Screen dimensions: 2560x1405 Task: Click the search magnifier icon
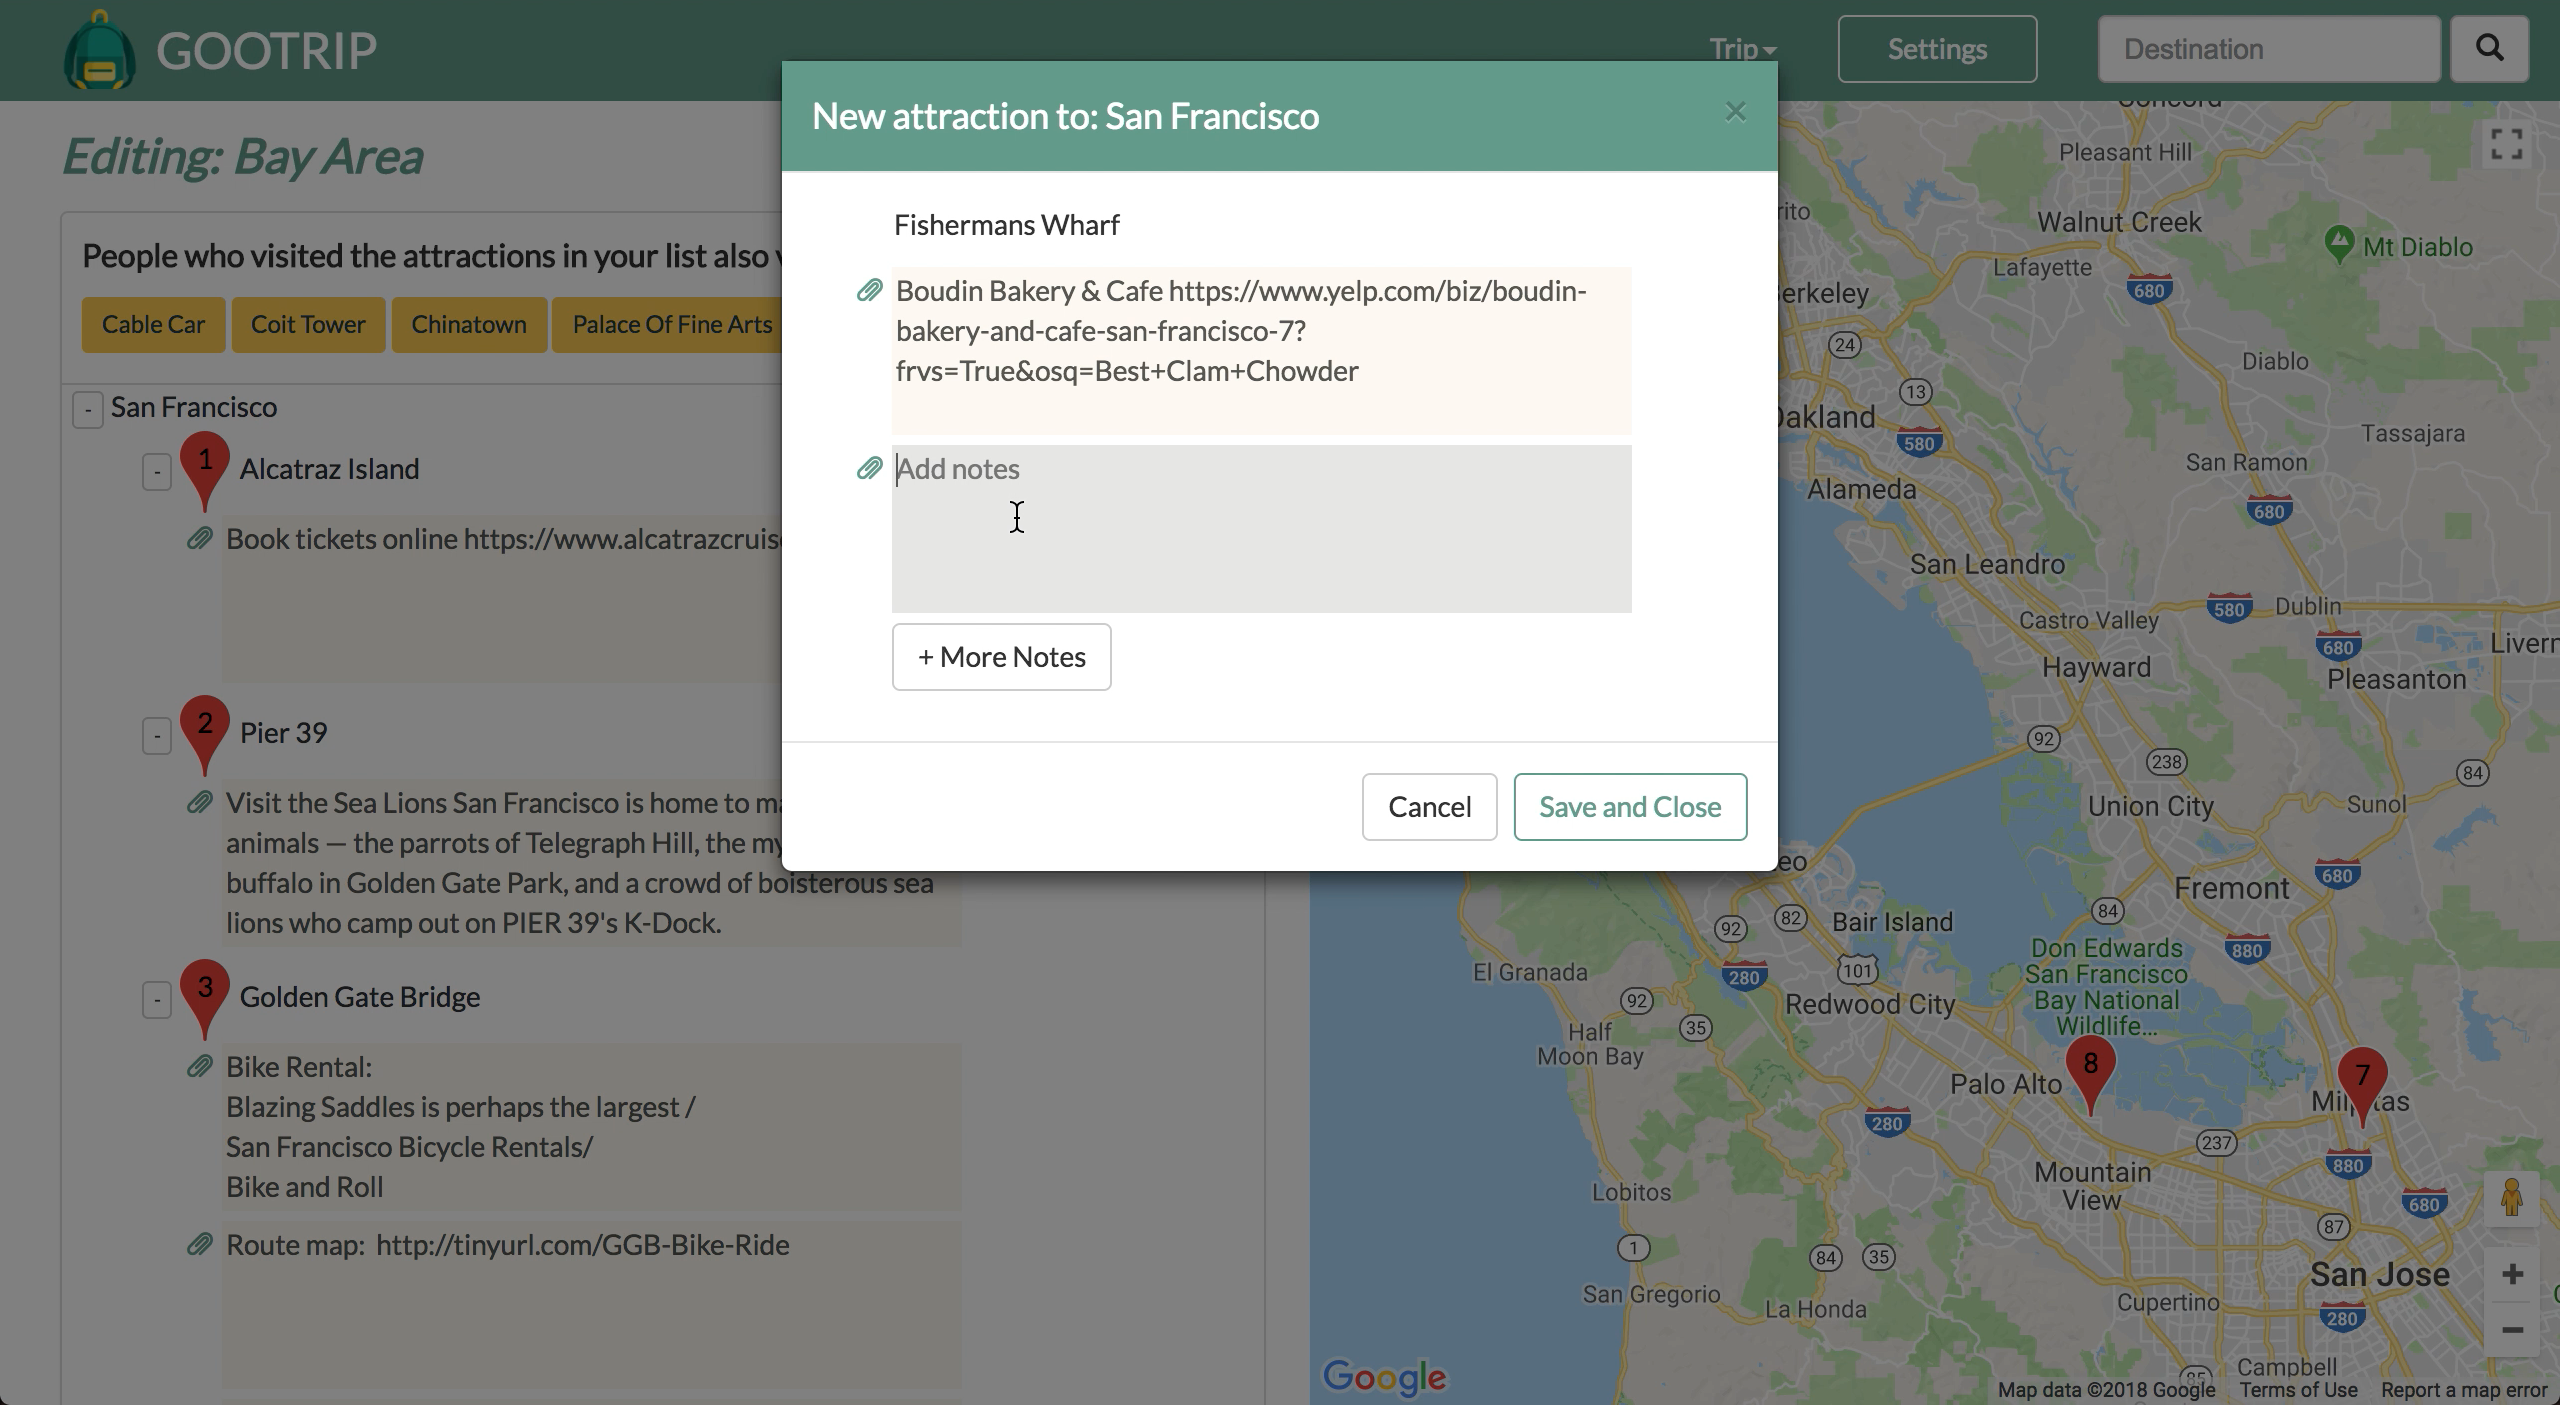[x=2489, y=48]
